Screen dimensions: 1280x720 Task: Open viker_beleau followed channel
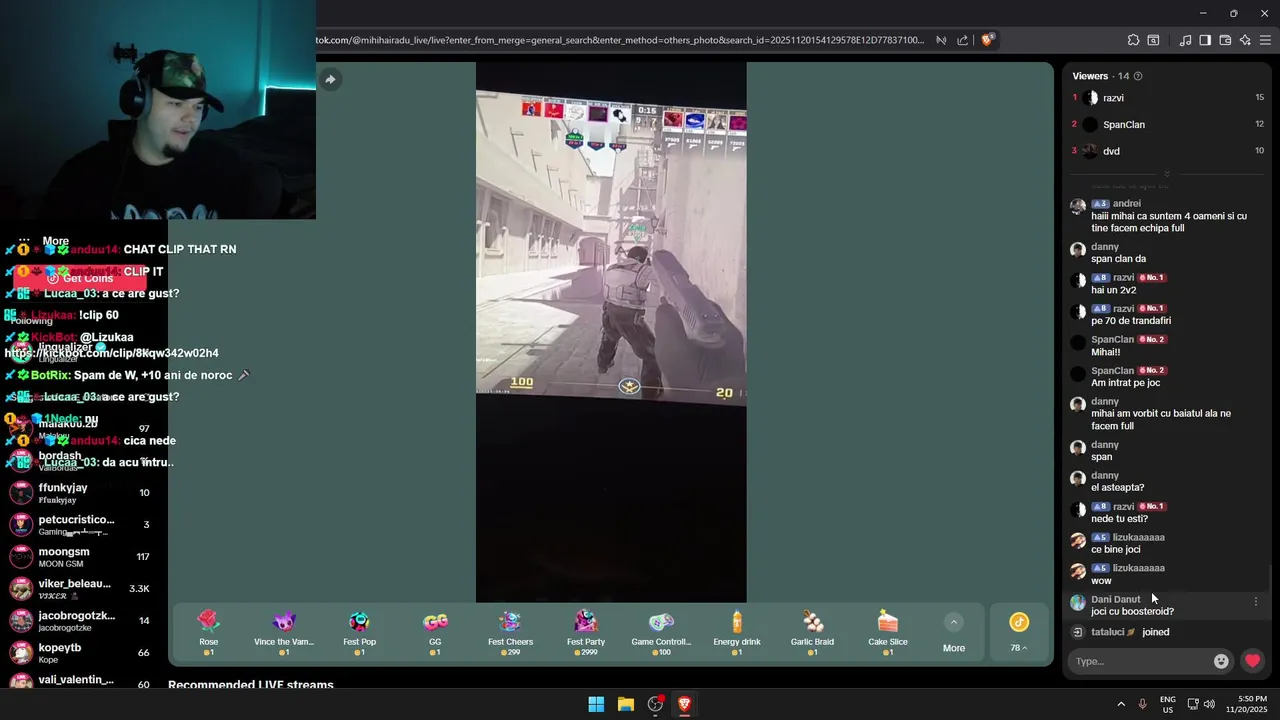(x=80, y=588)
